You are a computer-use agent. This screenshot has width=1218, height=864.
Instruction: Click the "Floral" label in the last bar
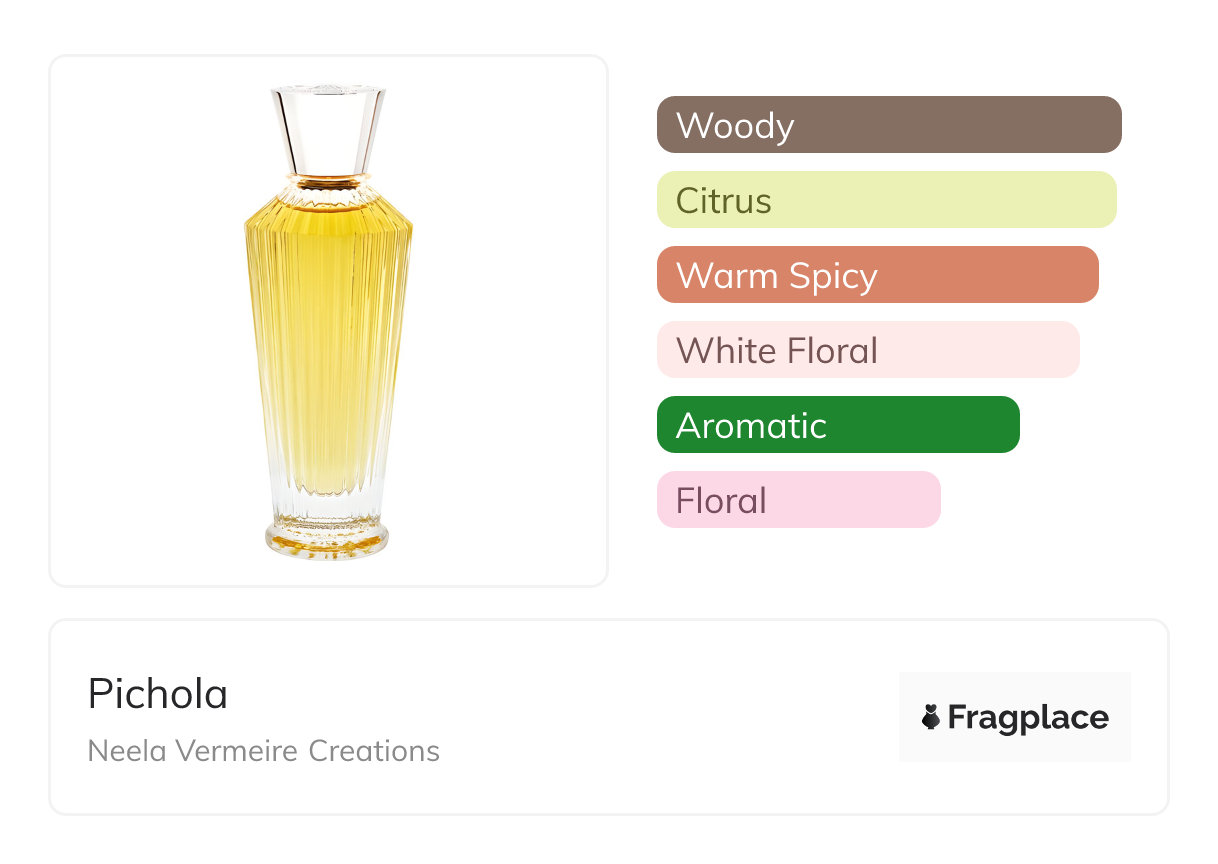click(721, 501)
